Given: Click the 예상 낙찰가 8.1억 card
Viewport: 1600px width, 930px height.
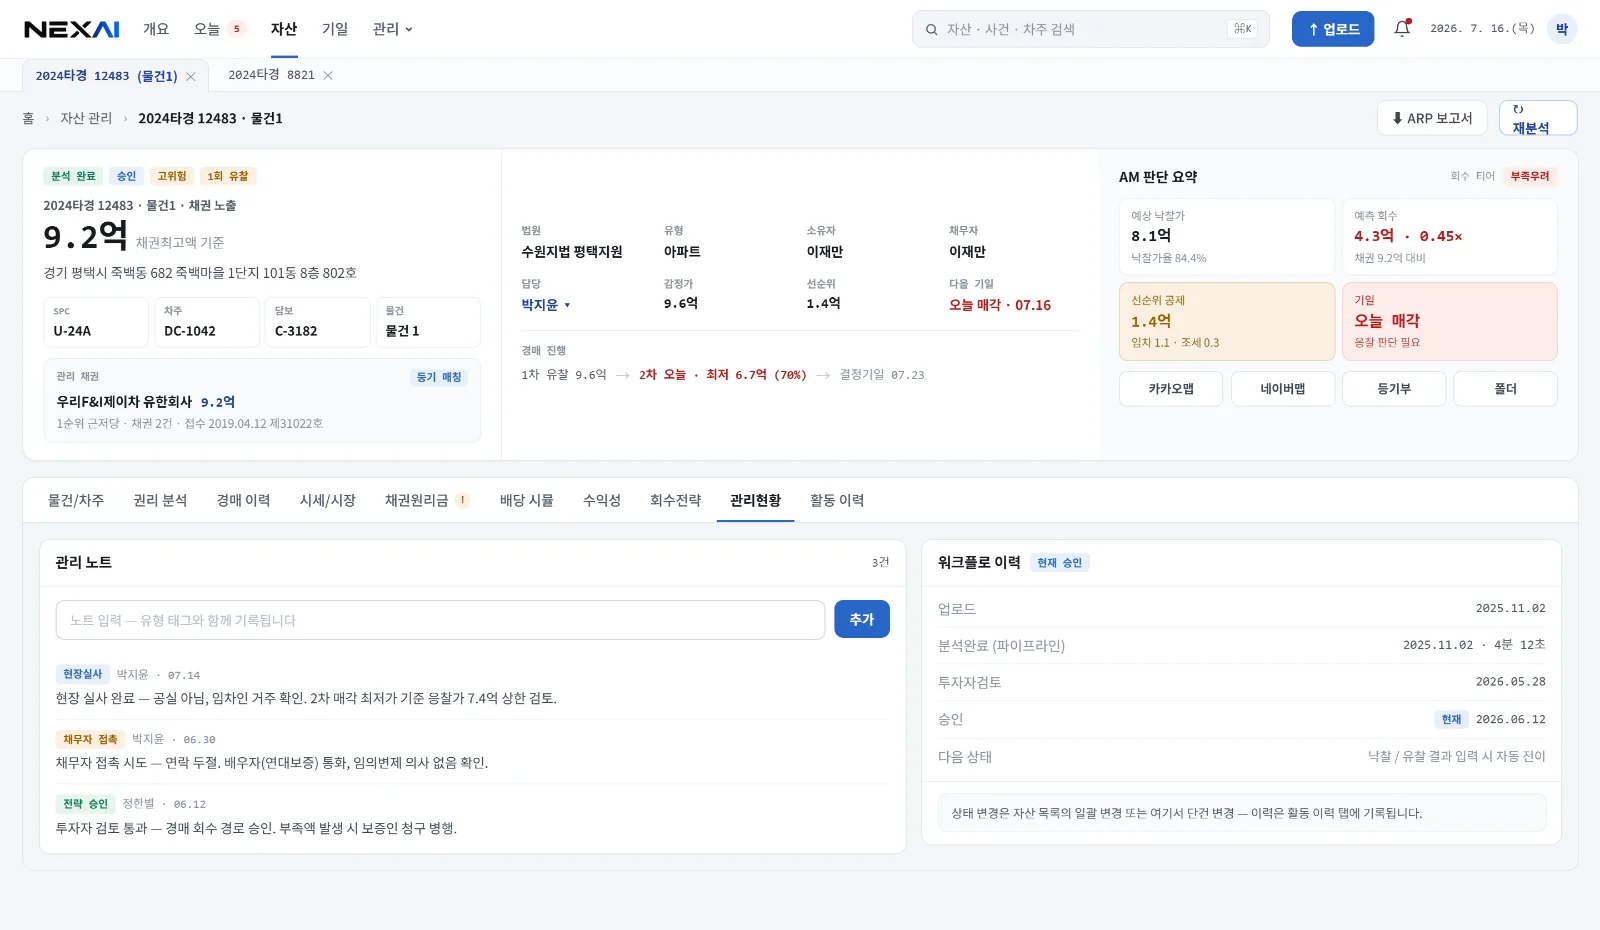Looking at the screenshot, I should tap(1227, 237).
